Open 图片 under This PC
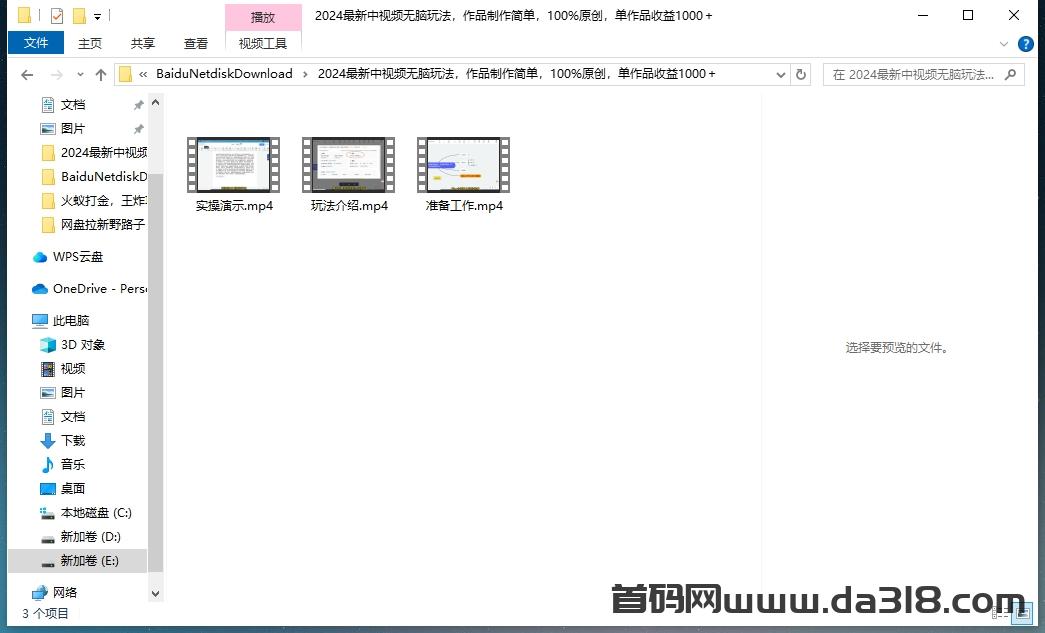 [x=73, y=392]
